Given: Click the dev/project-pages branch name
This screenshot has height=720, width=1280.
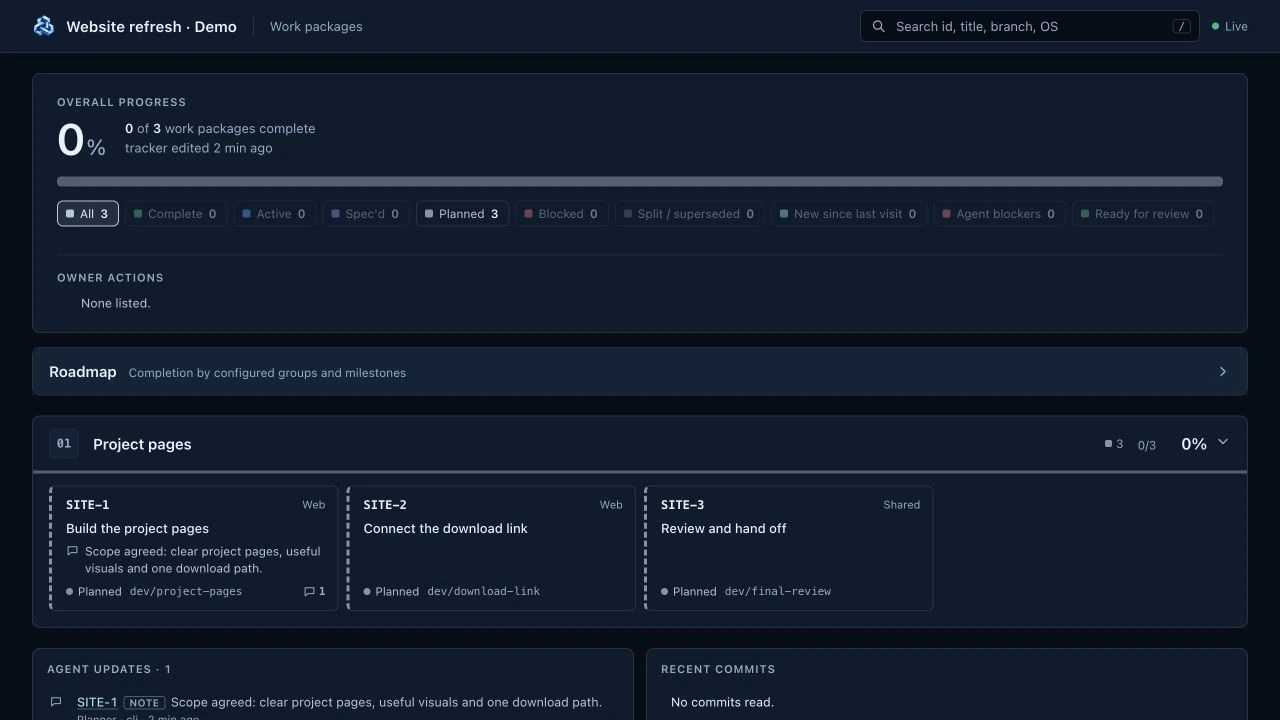Looking at the screenshot, I should pyautogui.click(x=186, y=591).
